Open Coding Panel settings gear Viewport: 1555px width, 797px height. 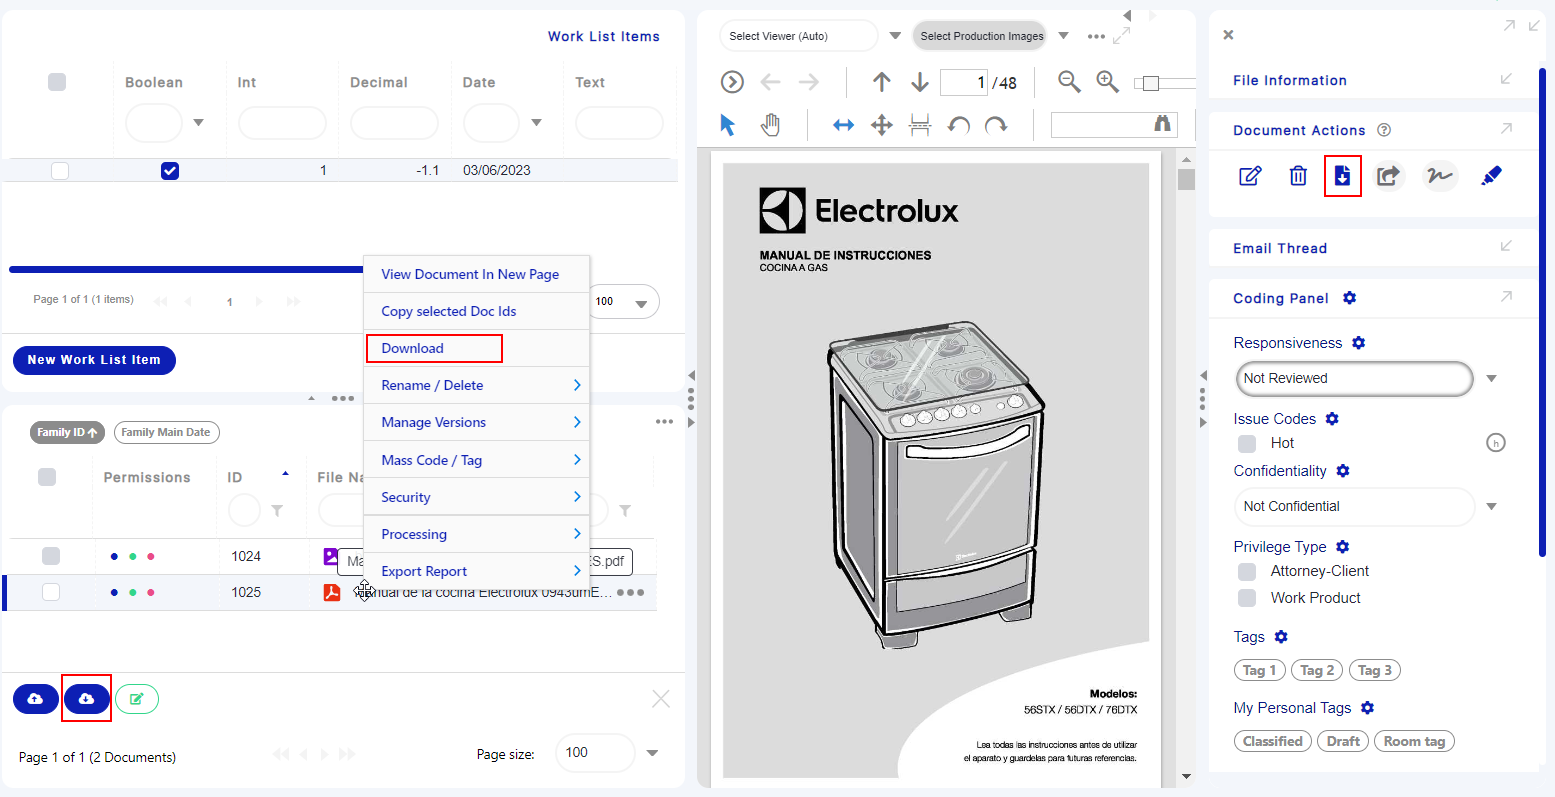tap(1349, 298)
